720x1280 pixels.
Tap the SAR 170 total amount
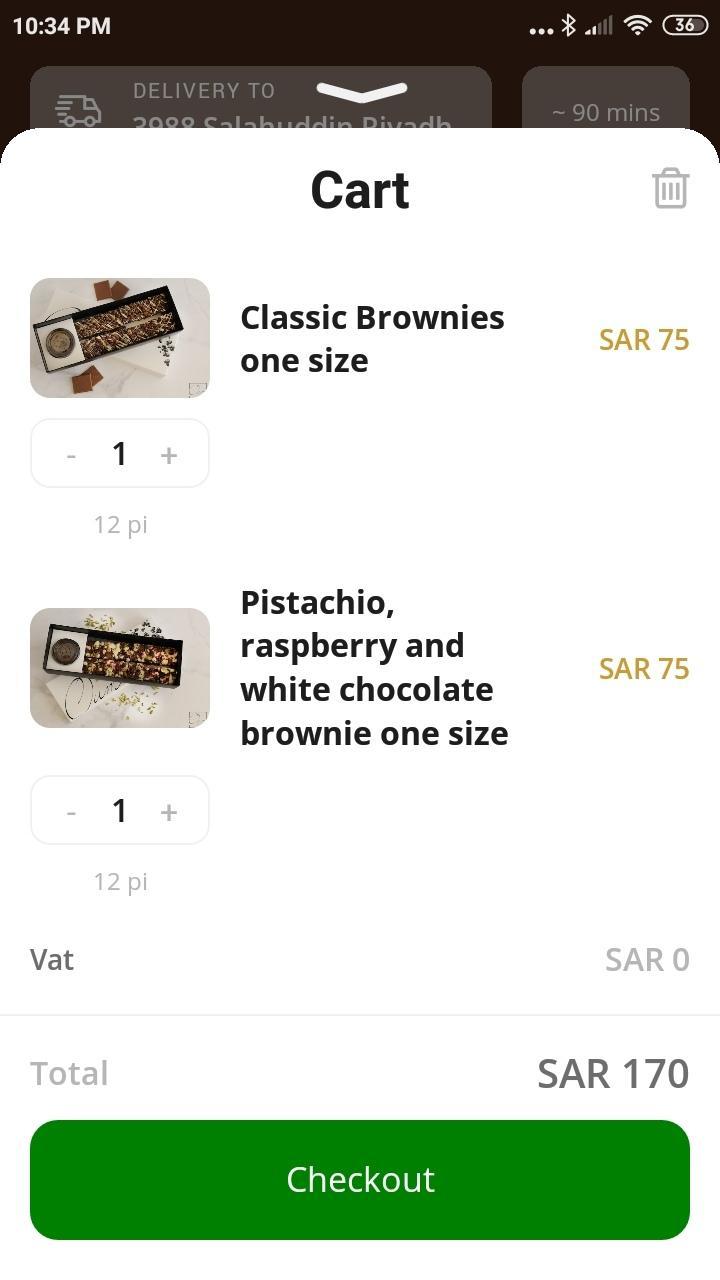612,1074
